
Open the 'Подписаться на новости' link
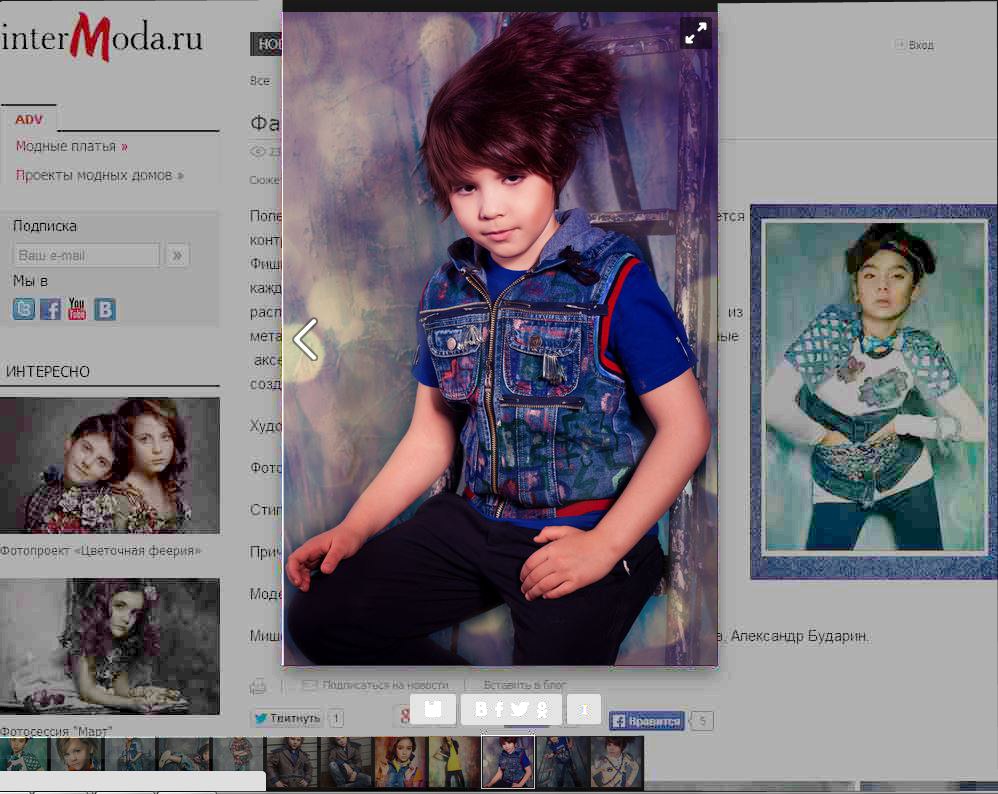coord(385,685)
